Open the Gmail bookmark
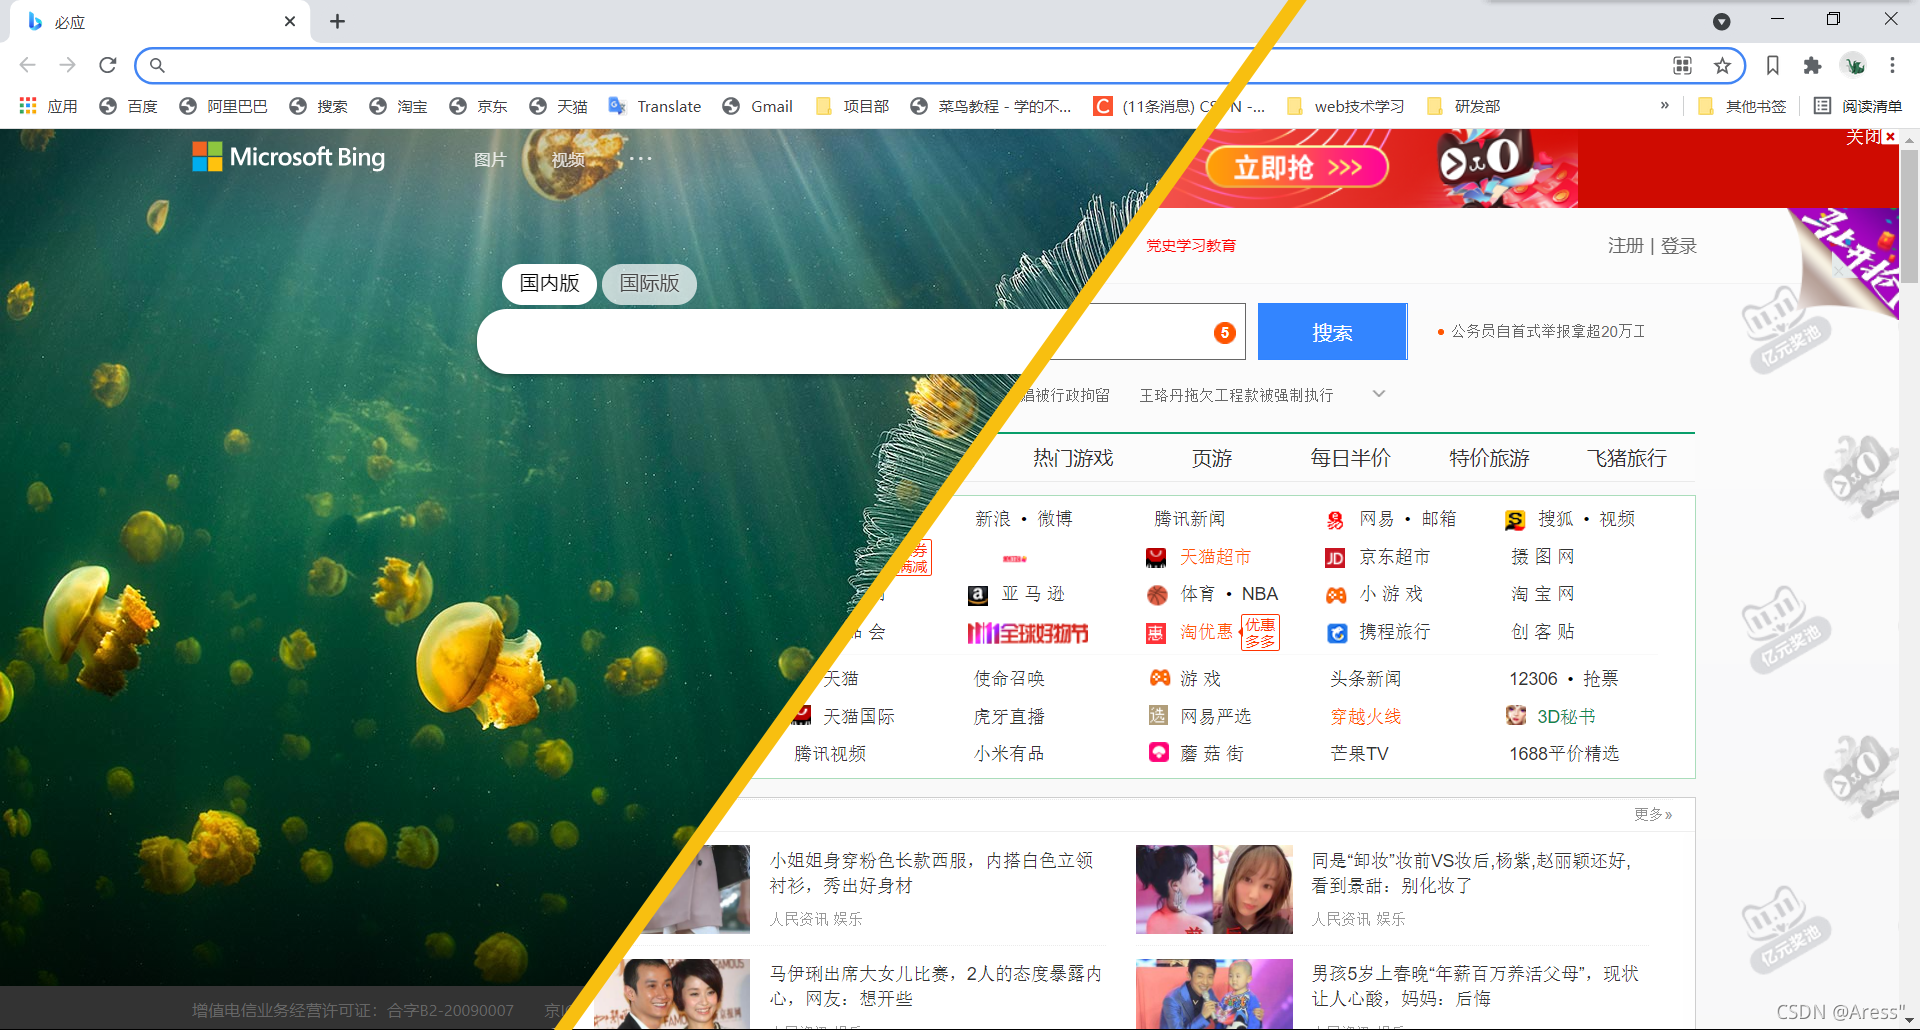The image size is (1920, 1030). pos(758,106)
